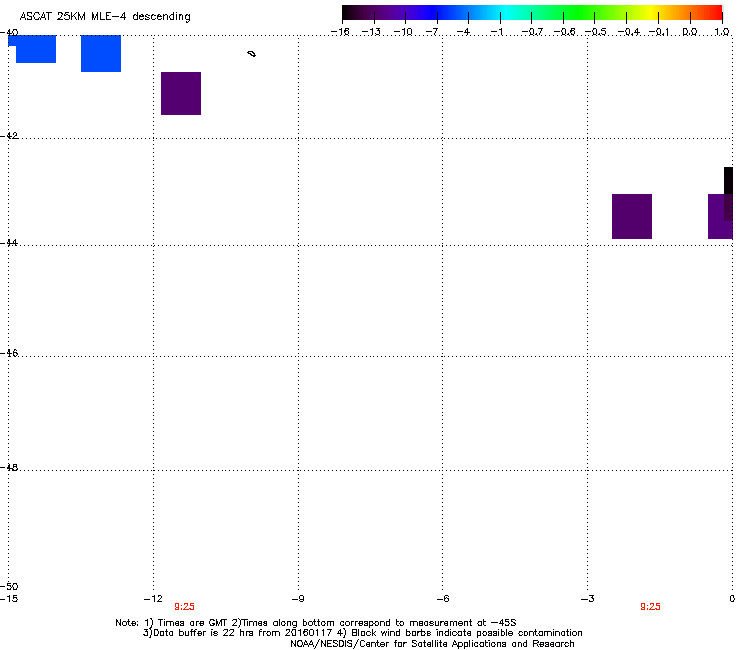Click the color scale label "-1"
The width and height of the screenshot is (740, 650).
tap(496, 32)
